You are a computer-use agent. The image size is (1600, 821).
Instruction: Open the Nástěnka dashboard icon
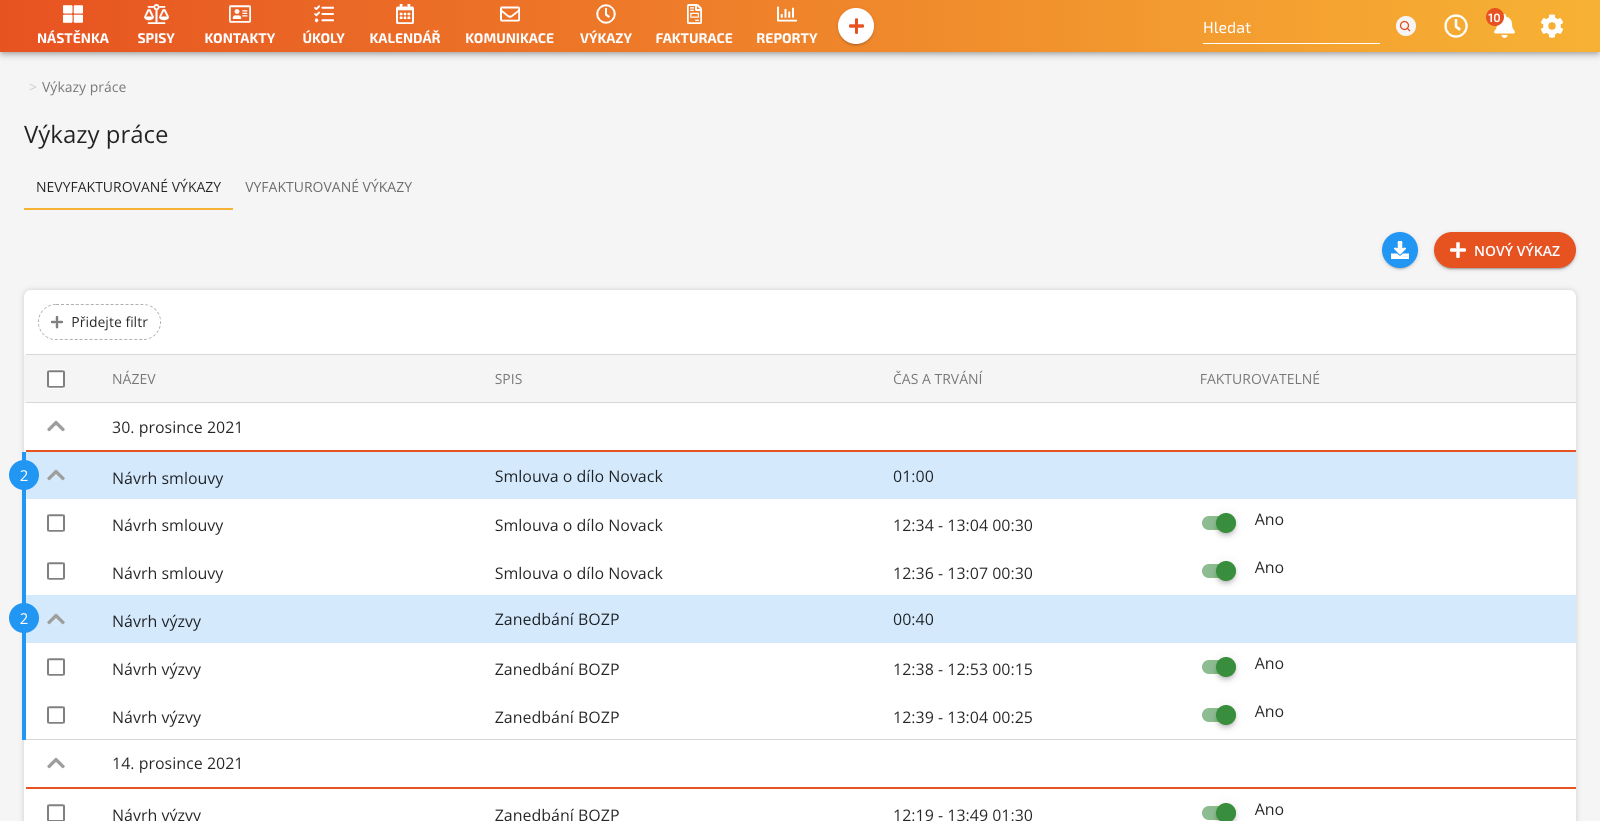point(73,14)
